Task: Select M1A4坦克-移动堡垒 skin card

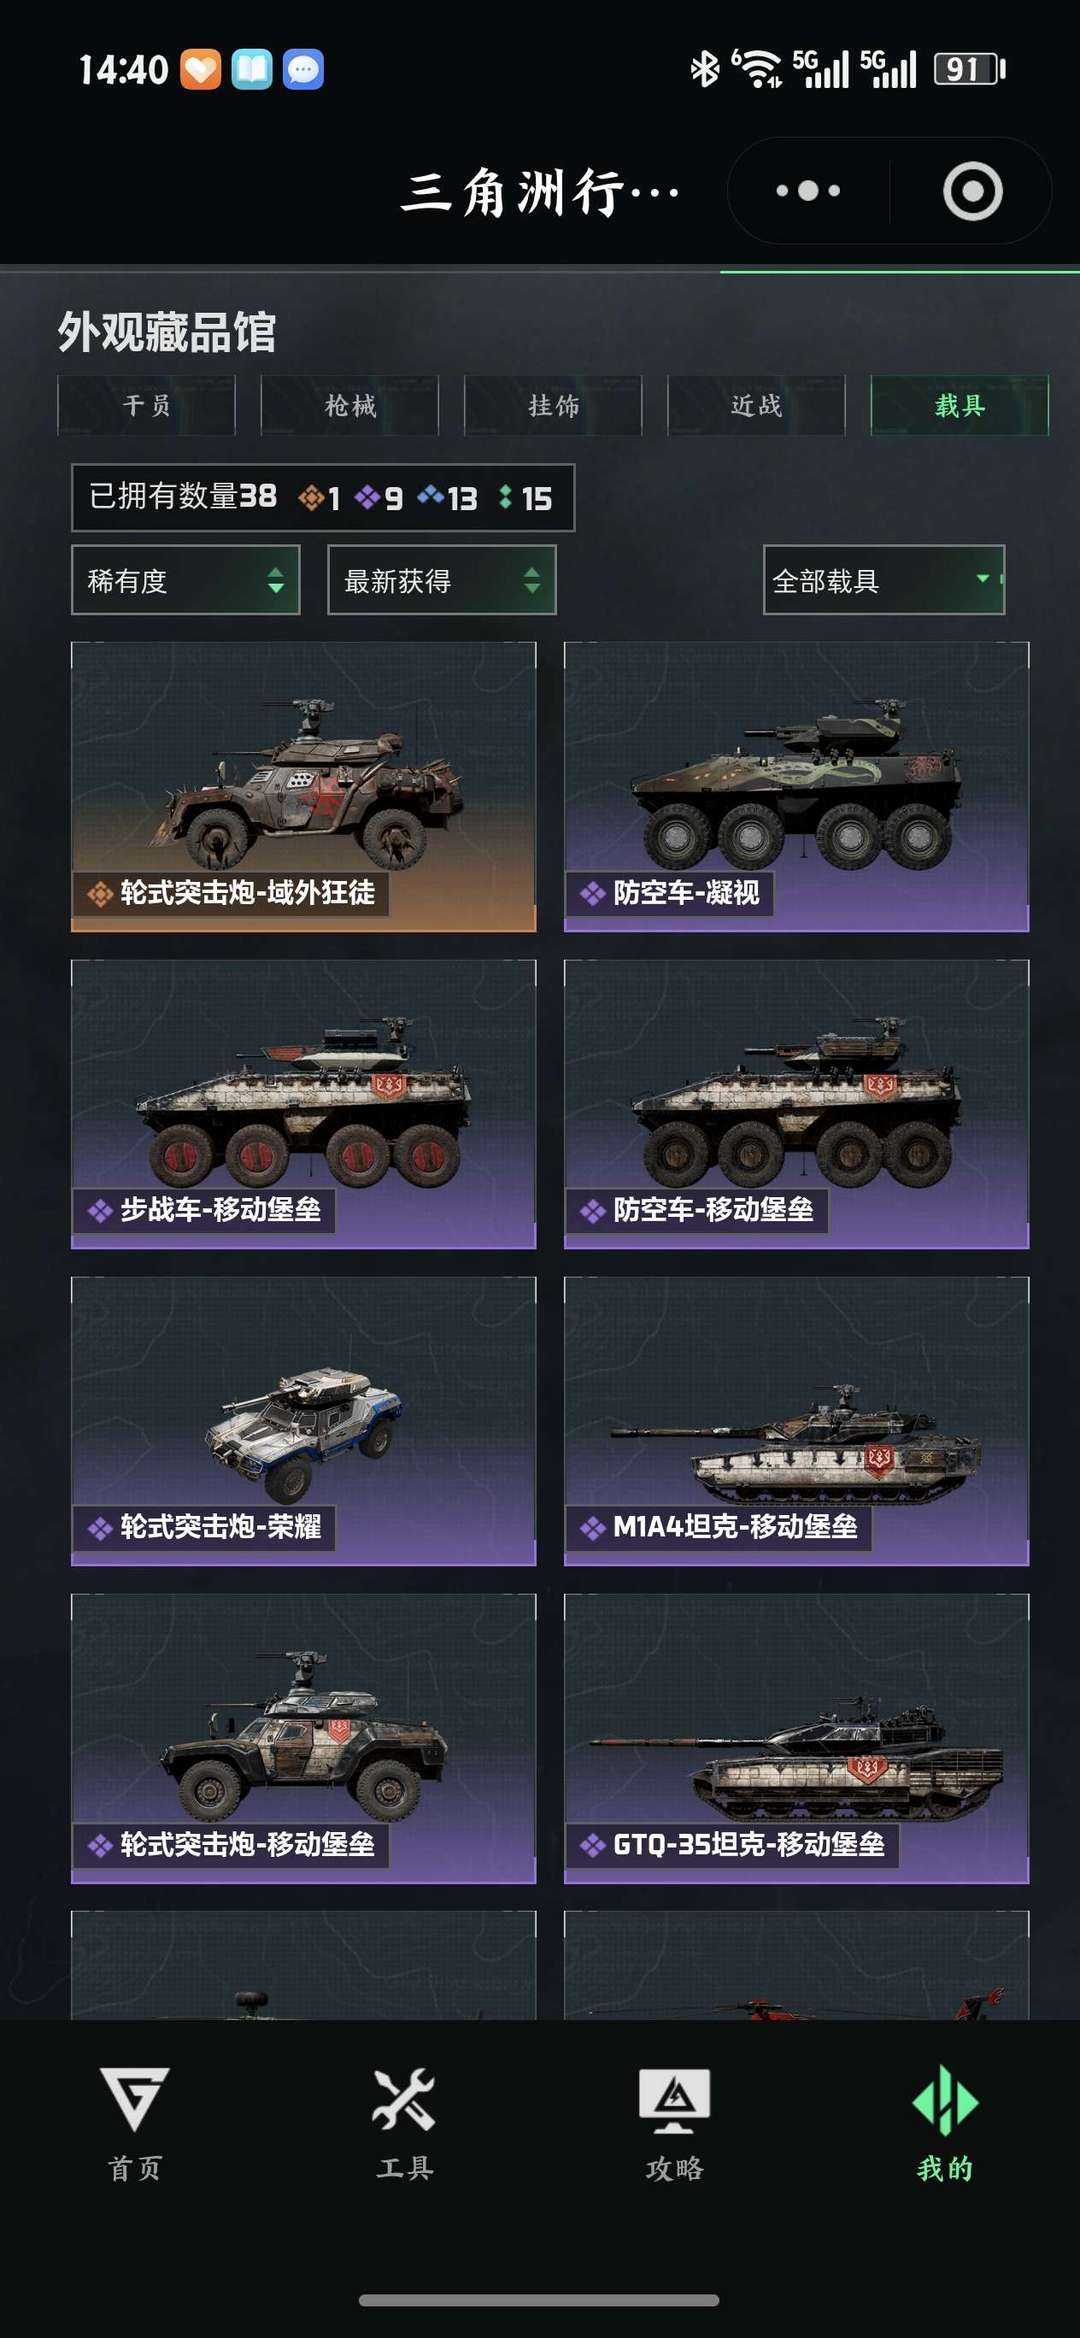Action: (797, 1421)
